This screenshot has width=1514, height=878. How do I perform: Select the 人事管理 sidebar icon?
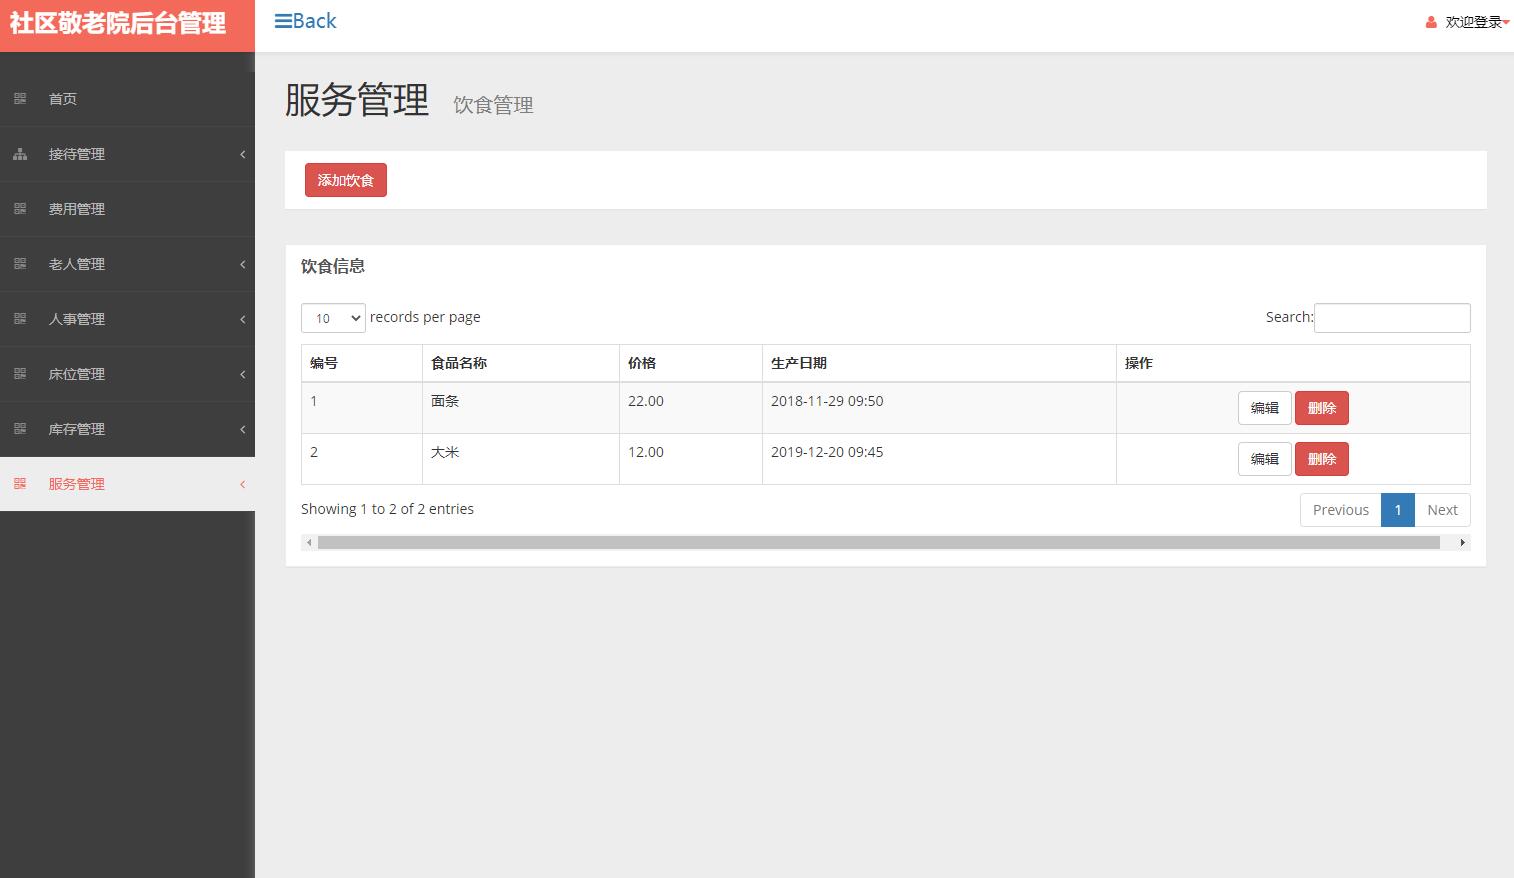point(20,319)
